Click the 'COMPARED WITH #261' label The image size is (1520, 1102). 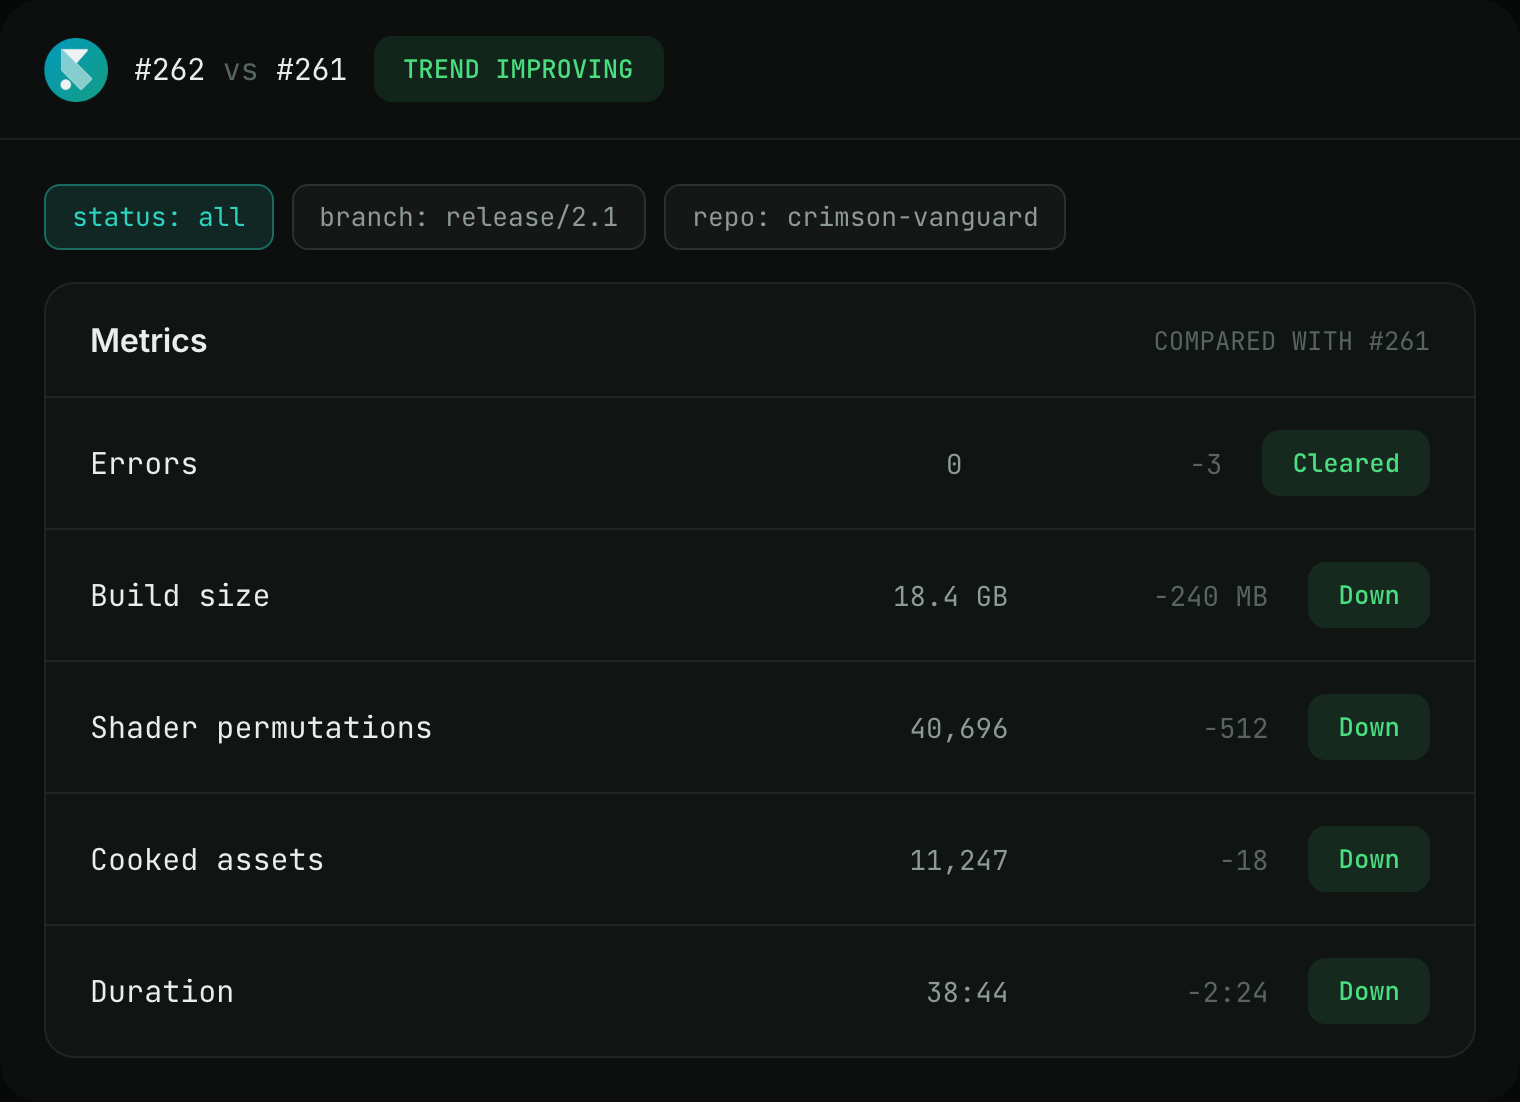click(1292, 342)
